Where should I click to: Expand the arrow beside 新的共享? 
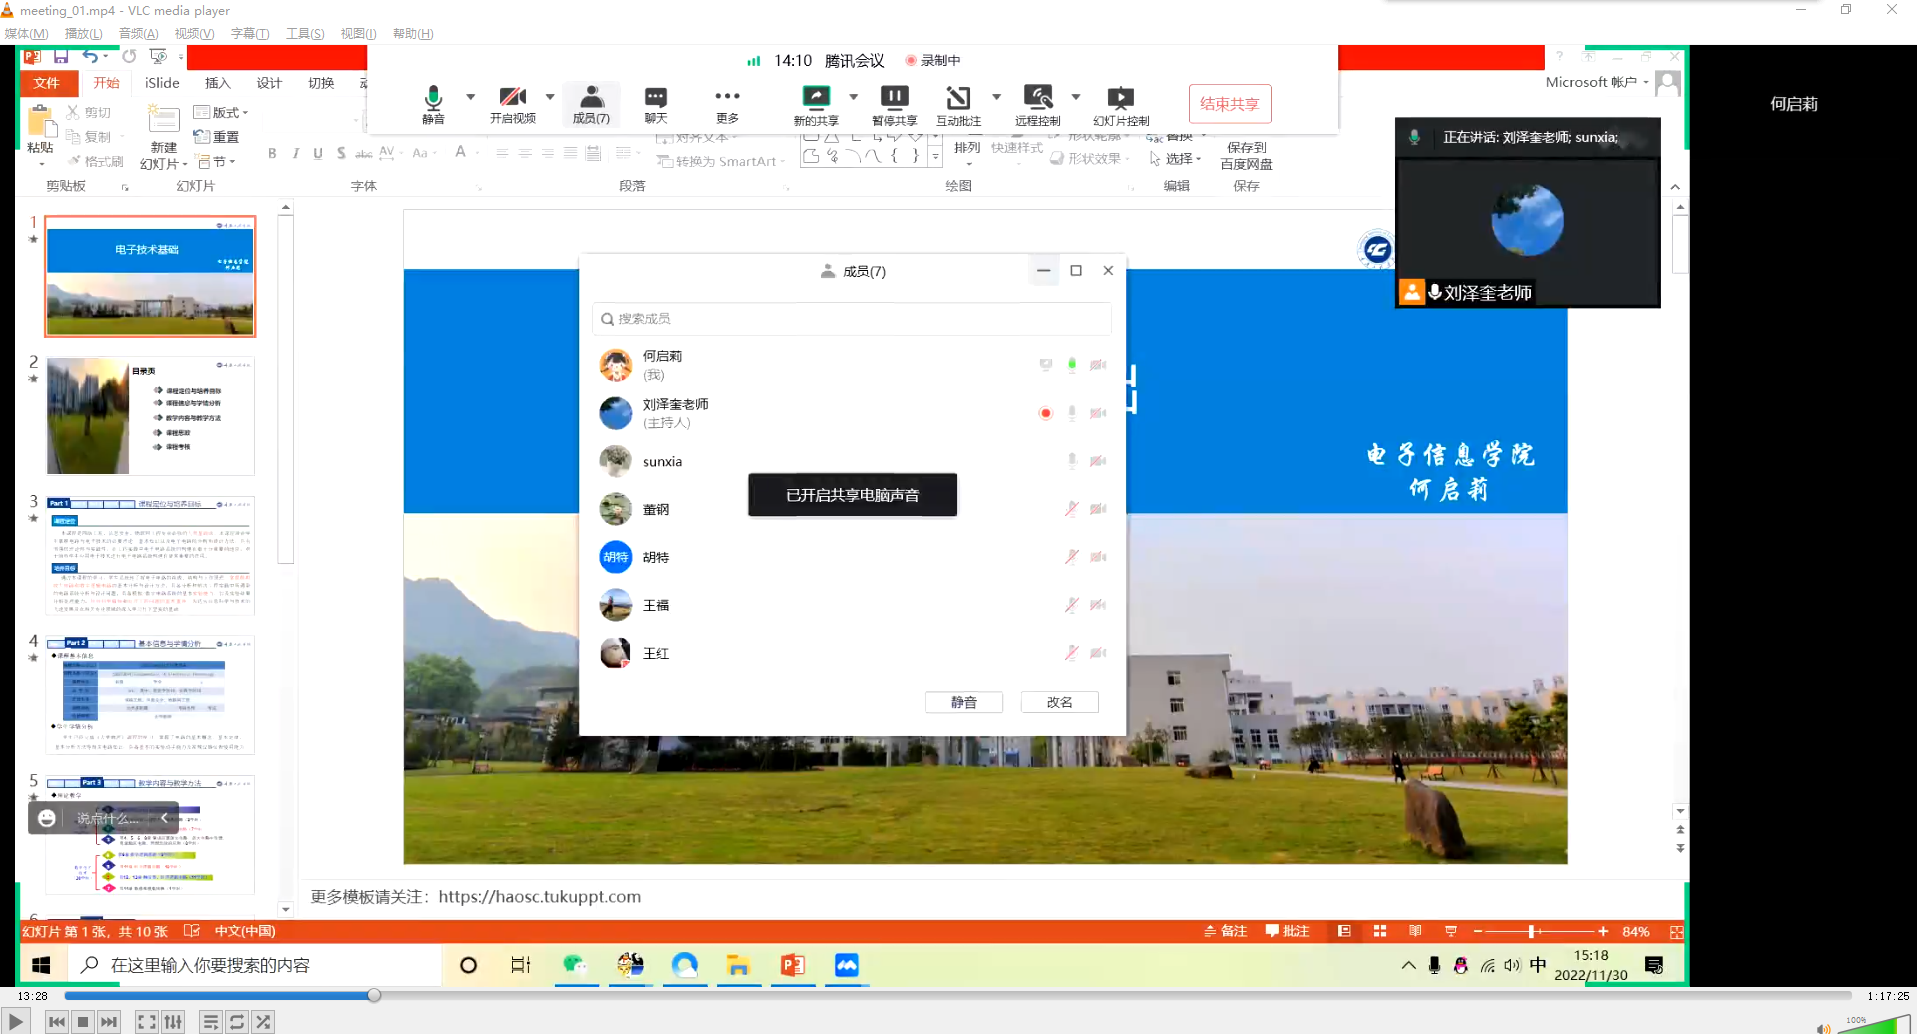[853, 97]
